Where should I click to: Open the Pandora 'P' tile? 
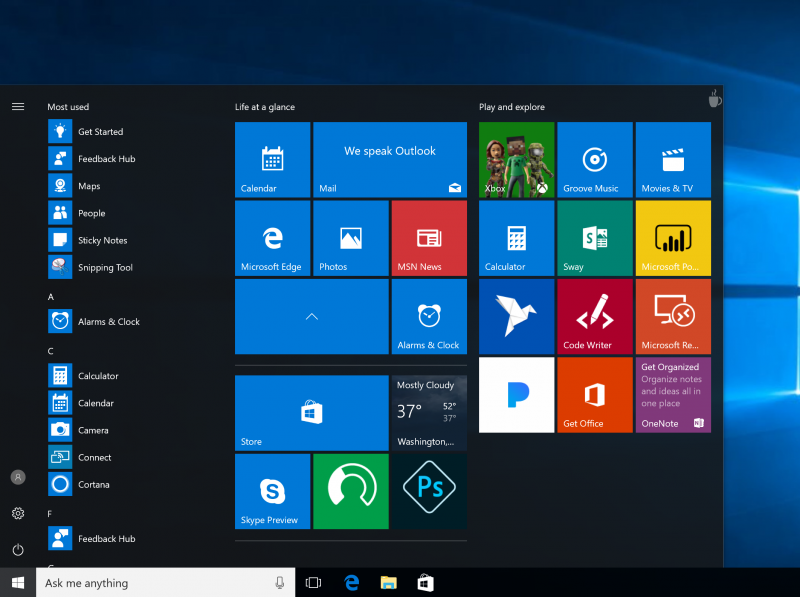click(516, 395)
